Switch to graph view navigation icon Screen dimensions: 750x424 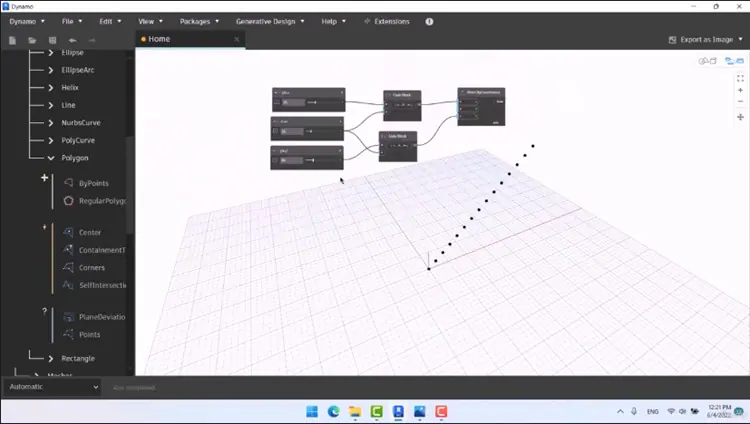pyautogui.click(x=734, y=61)
